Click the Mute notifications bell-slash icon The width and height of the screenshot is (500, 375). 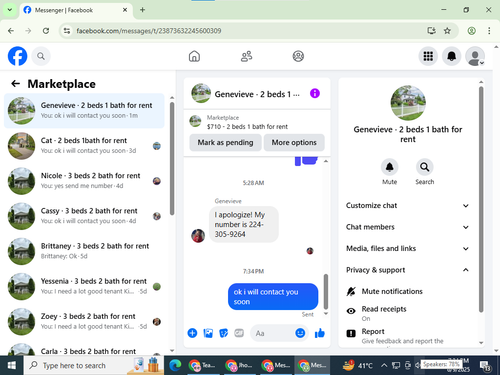pyautogui.click(x=351, y=291)
